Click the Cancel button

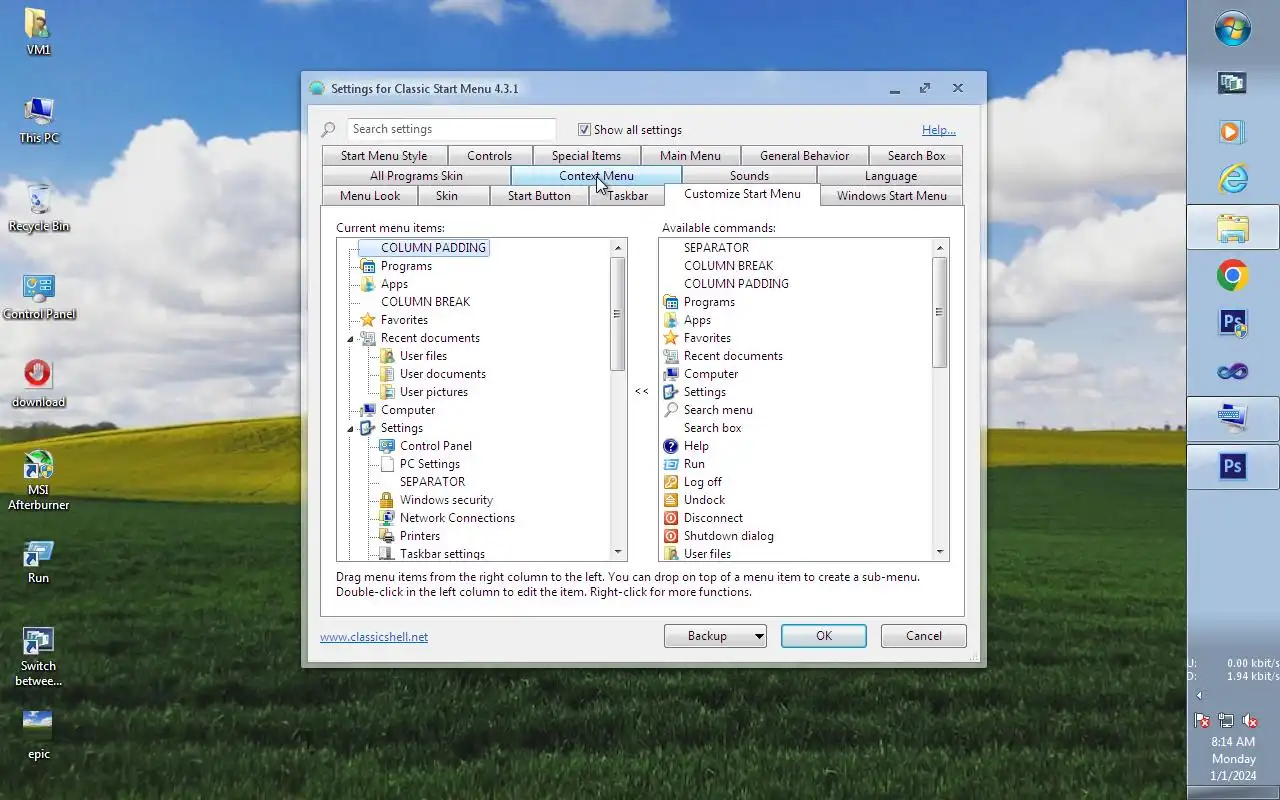tap(924, 636)
